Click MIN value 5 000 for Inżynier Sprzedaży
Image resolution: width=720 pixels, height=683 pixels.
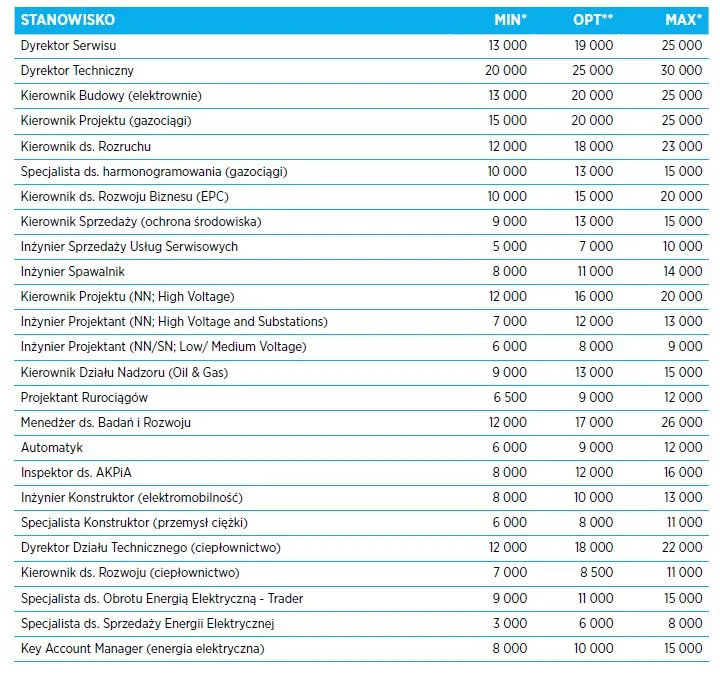(510, 246)
